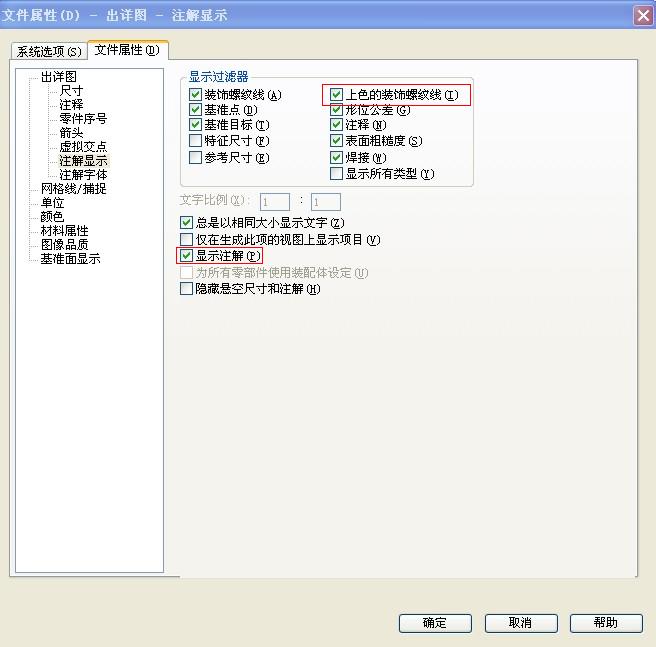Uncheck 基准目标(T) checkbox
The height and width of the screenshot is (647, 656).
195,125
